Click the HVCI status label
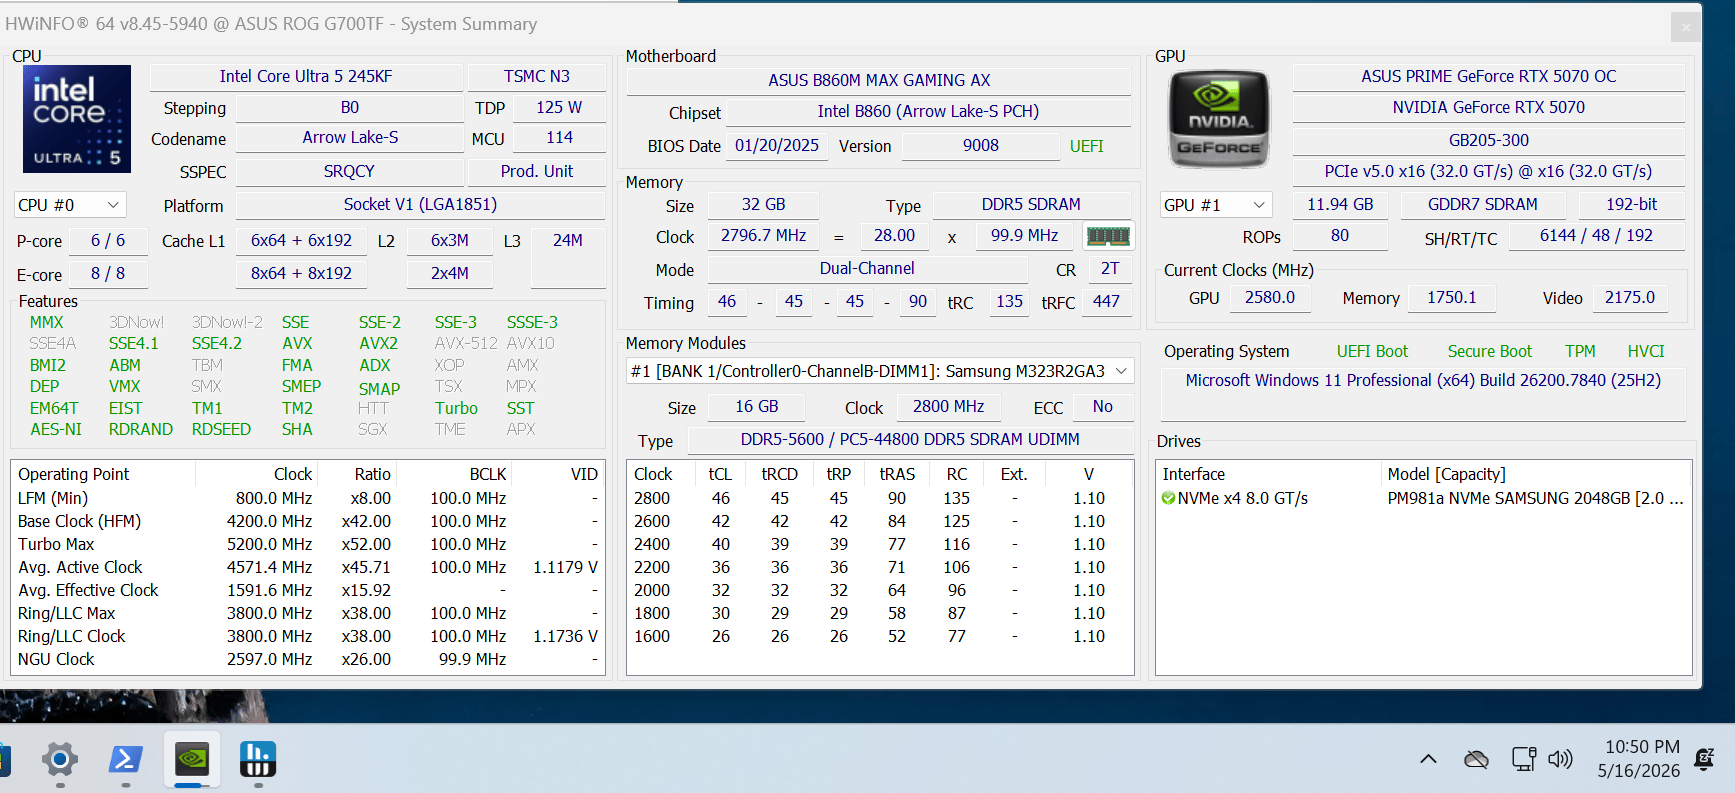The image size is (1735, 793). tap(1646, 352)
